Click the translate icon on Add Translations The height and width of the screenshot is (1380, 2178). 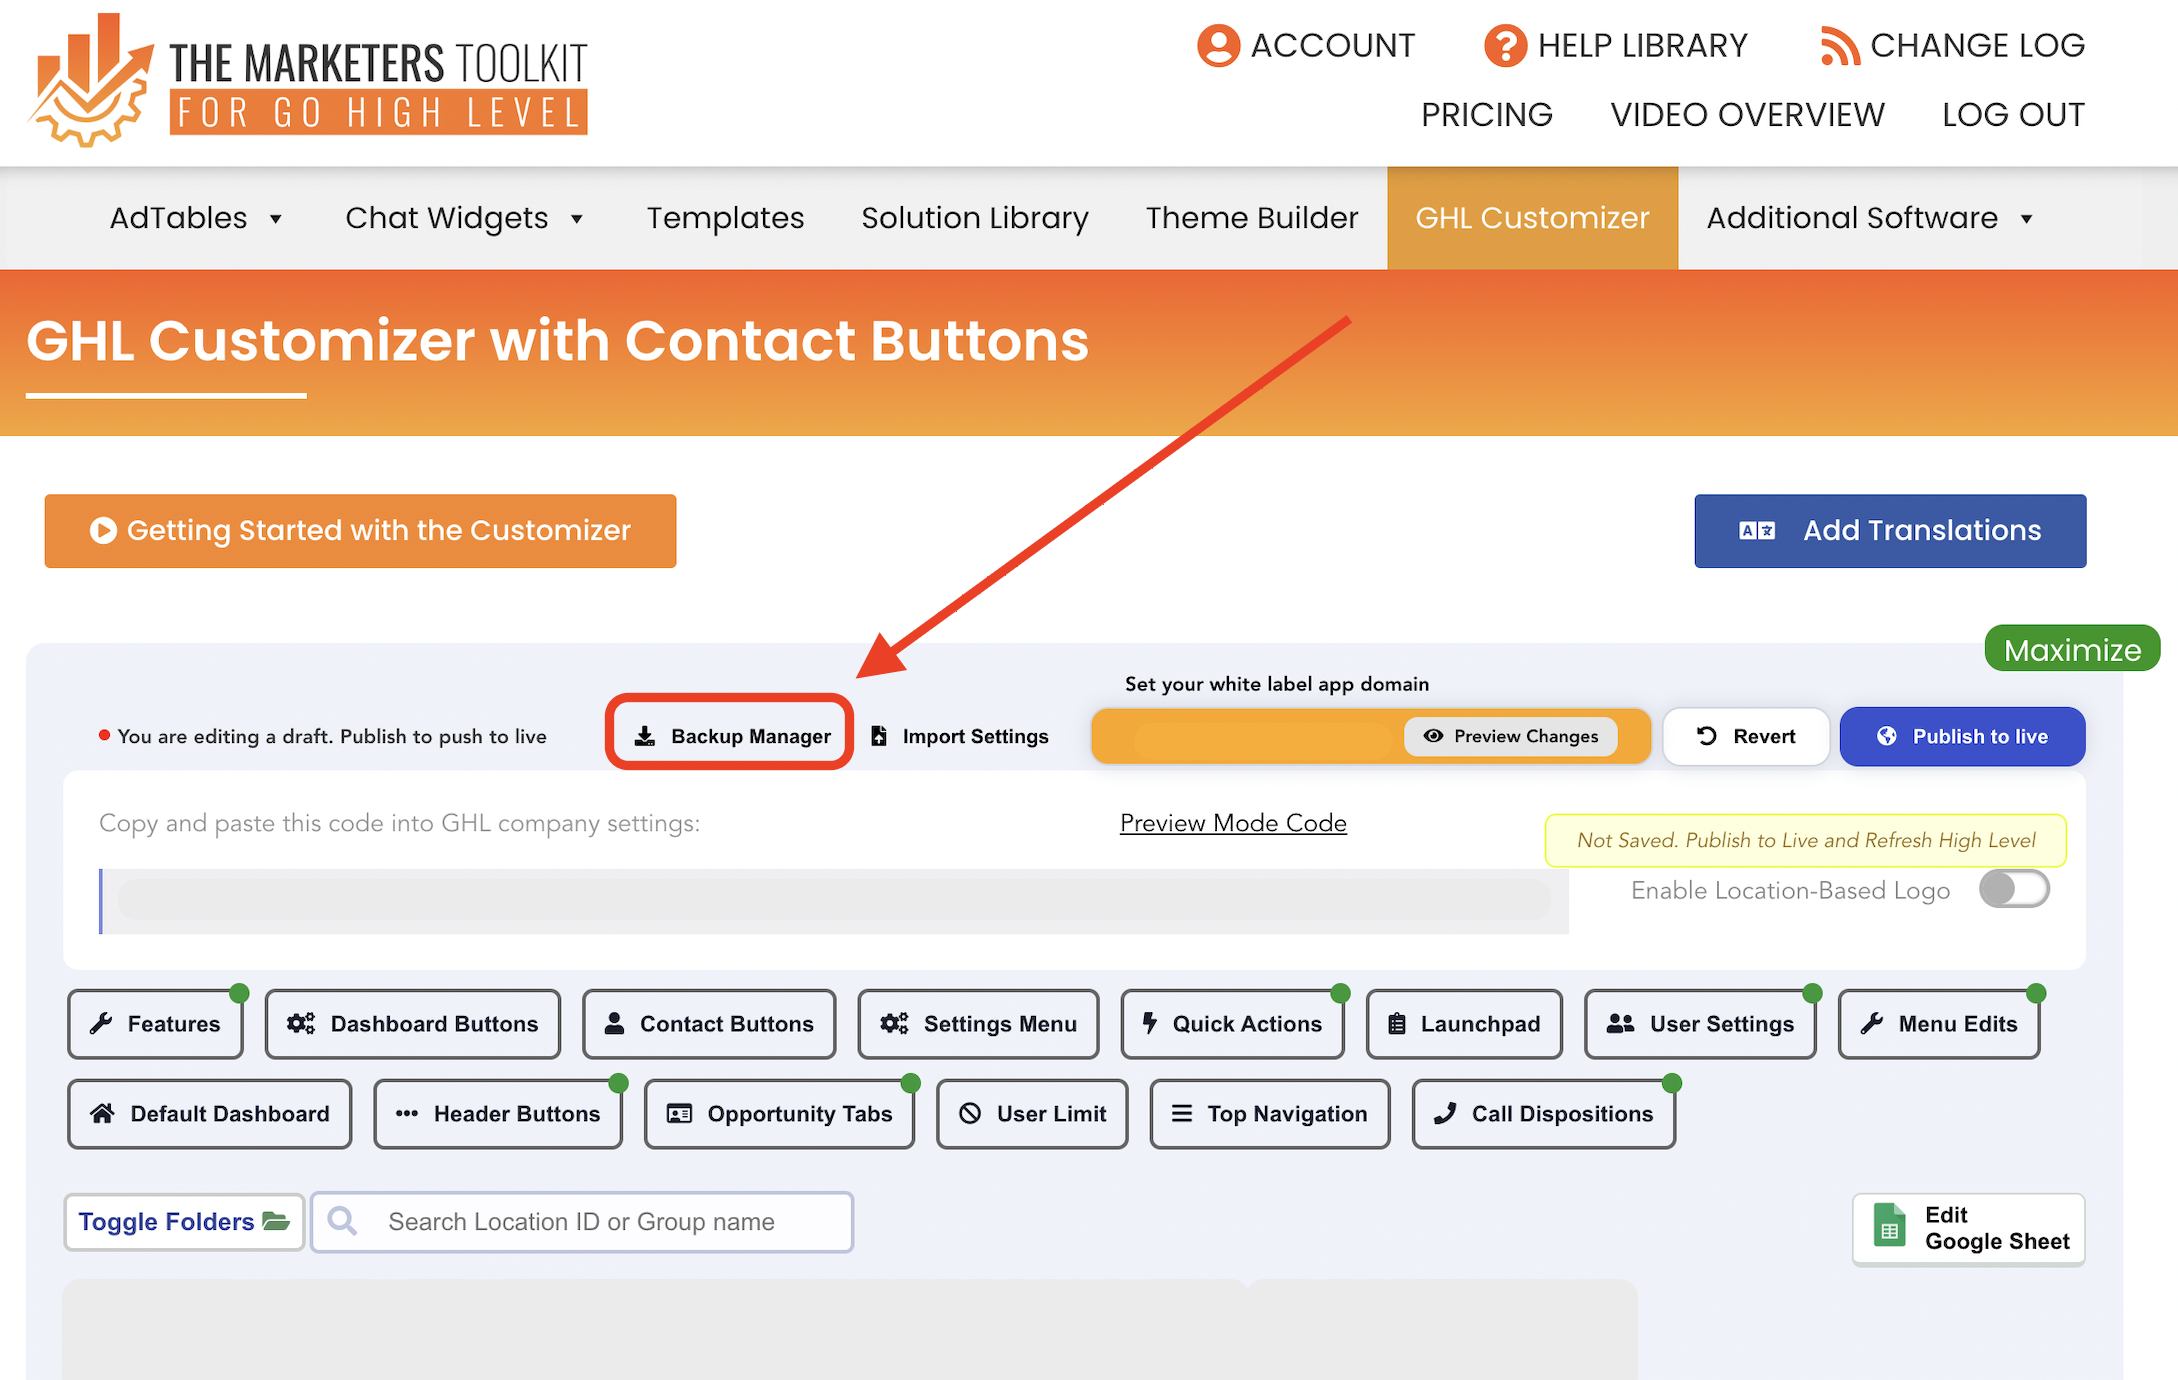click(1757, 531)
